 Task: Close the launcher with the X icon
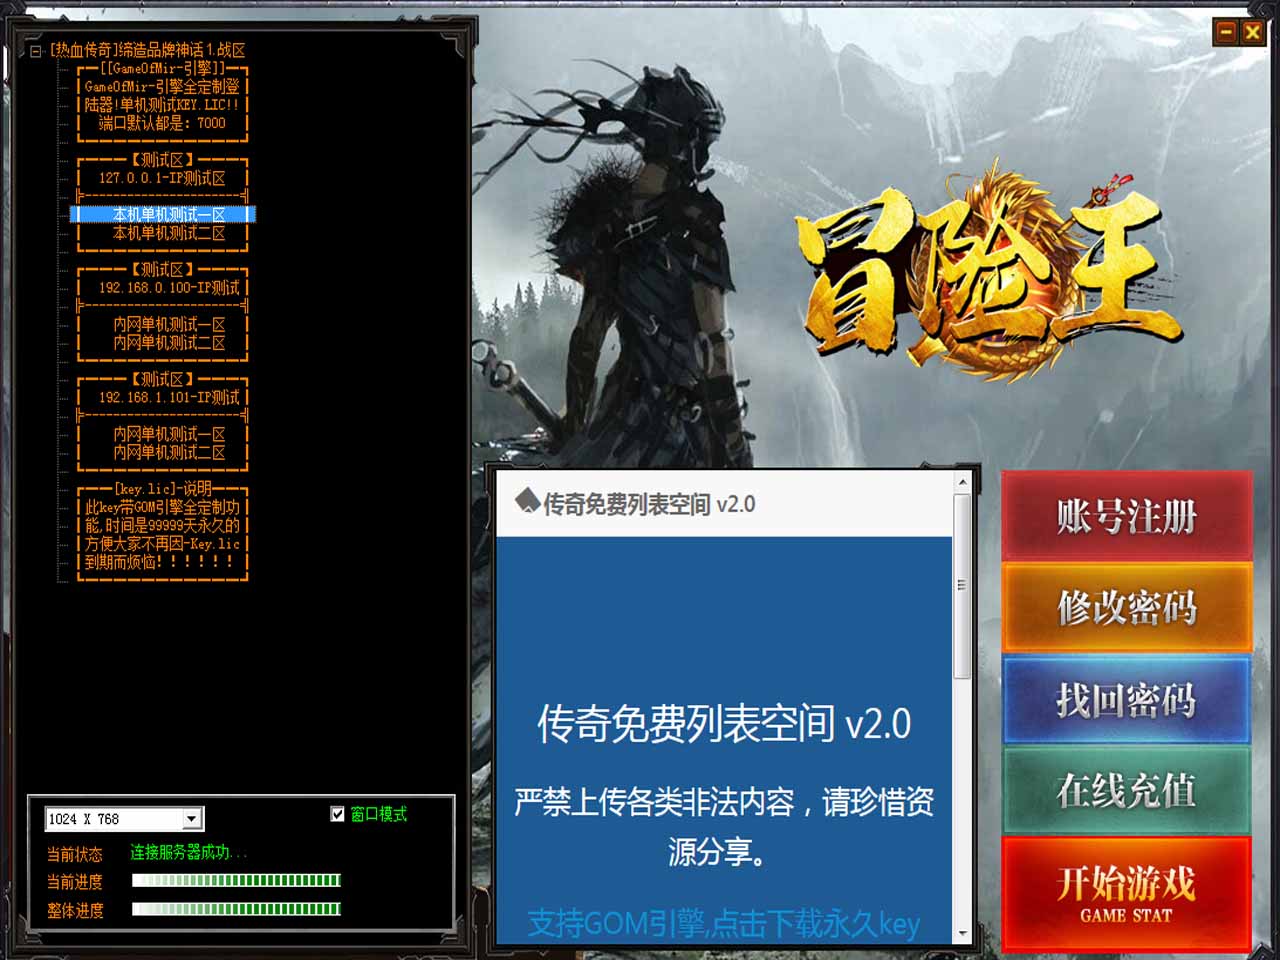(x=1252, y=32)
